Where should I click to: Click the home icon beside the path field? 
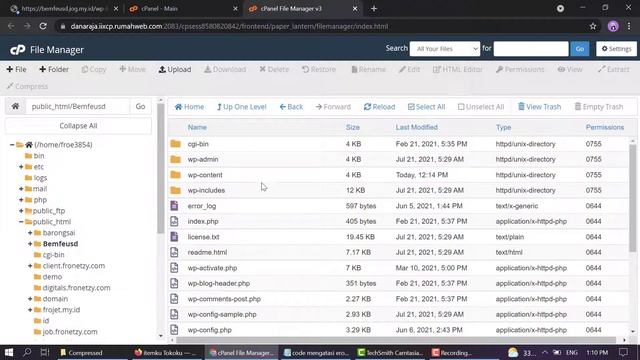[16, 107]
